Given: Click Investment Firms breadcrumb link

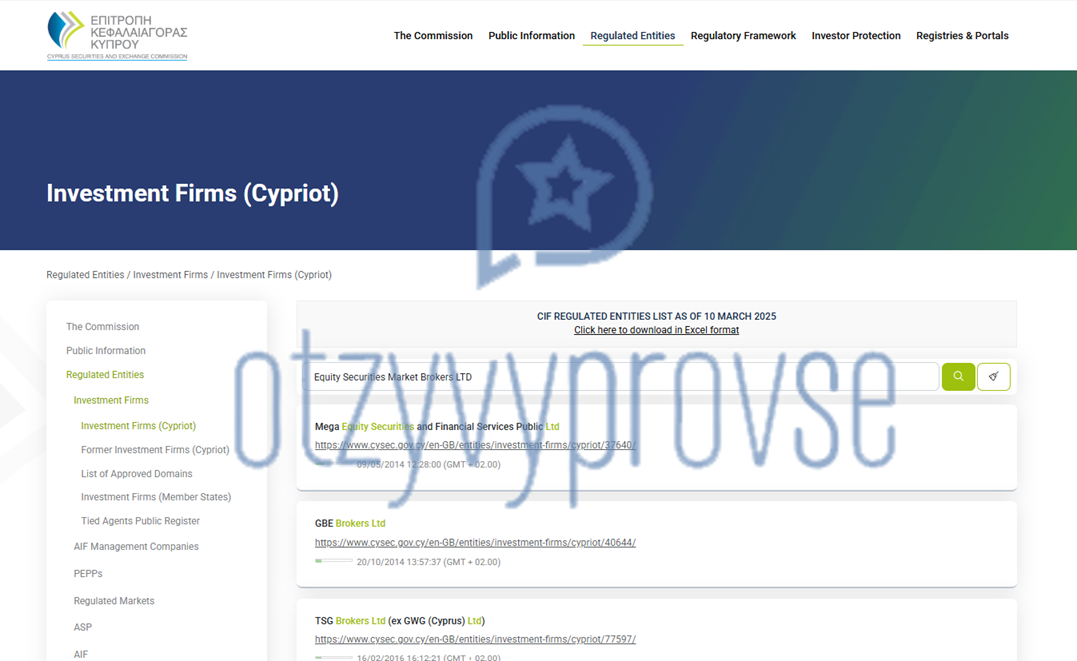Looking at the screenshot, I should click(x=170, y=275).
